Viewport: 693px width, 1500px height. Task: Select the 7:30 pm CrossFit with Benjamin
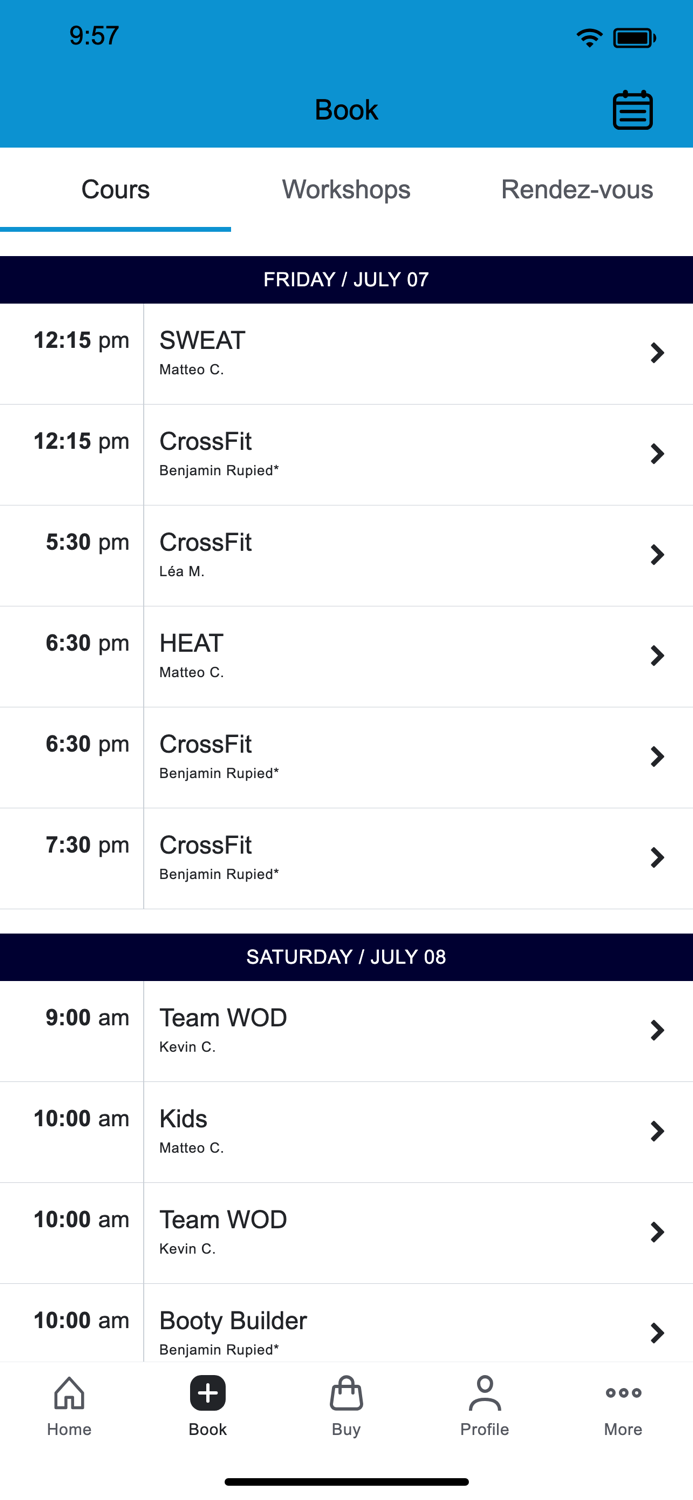pos(657,858)
